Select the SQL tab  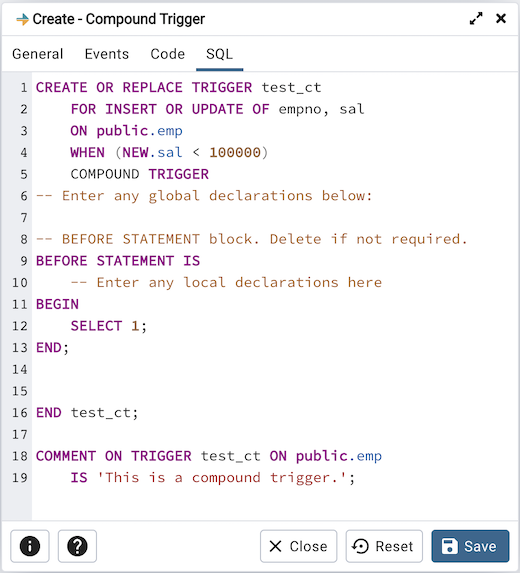pos(219,54)
